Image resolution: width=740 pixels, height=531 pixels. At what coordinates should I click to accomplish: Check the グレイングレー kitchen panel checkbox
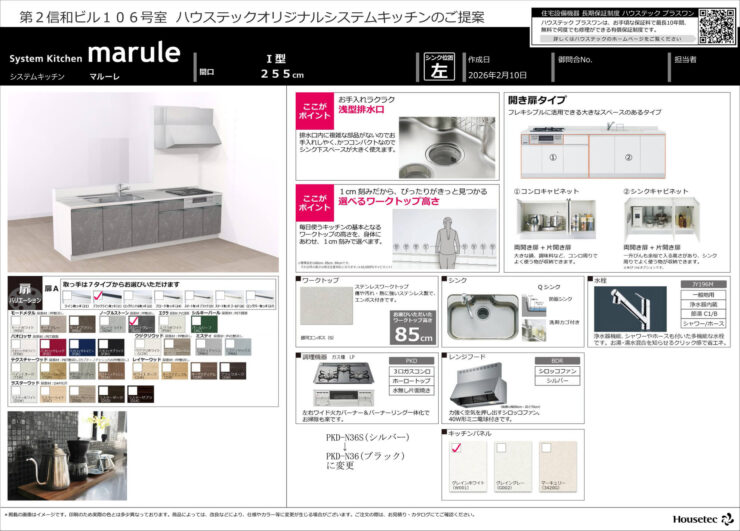point(501,447)
